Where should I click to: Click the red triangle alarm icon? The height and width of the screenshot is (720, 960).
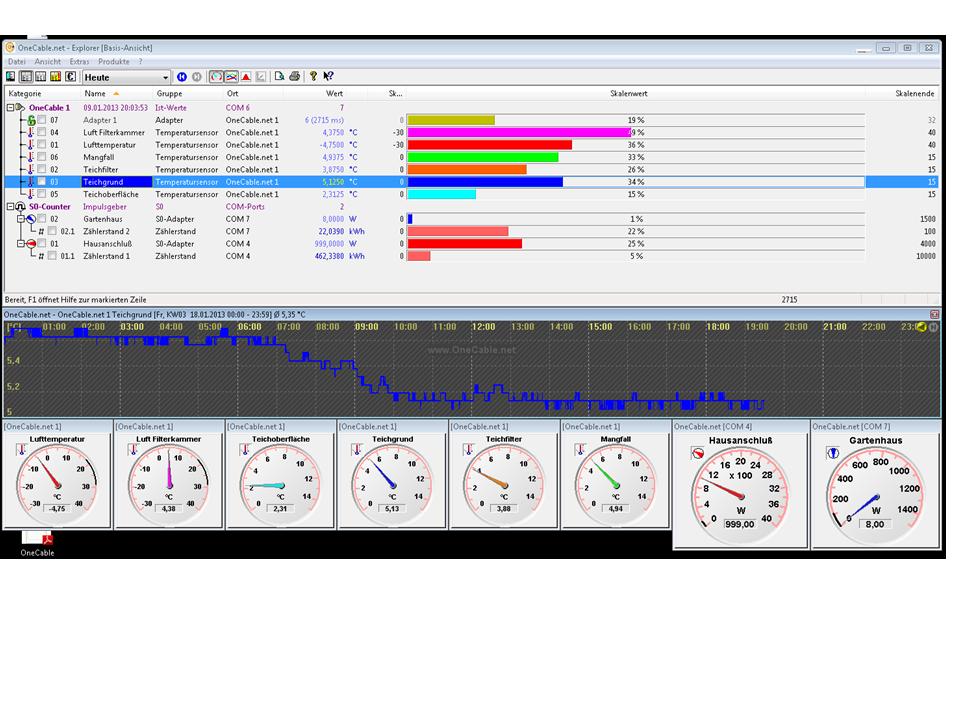(246, 77)
